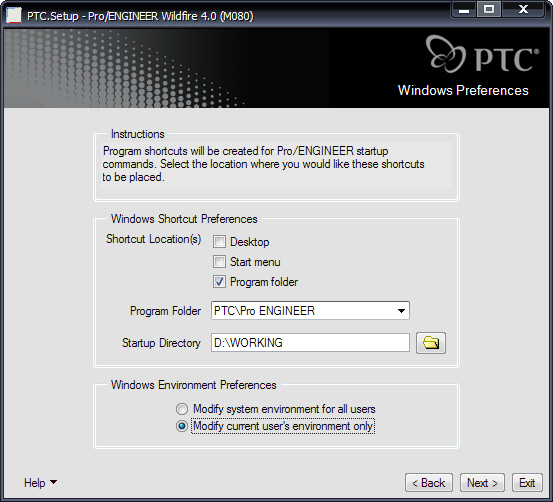
Task: Click the Startup Directory label
Action: [x=161, y=343]
